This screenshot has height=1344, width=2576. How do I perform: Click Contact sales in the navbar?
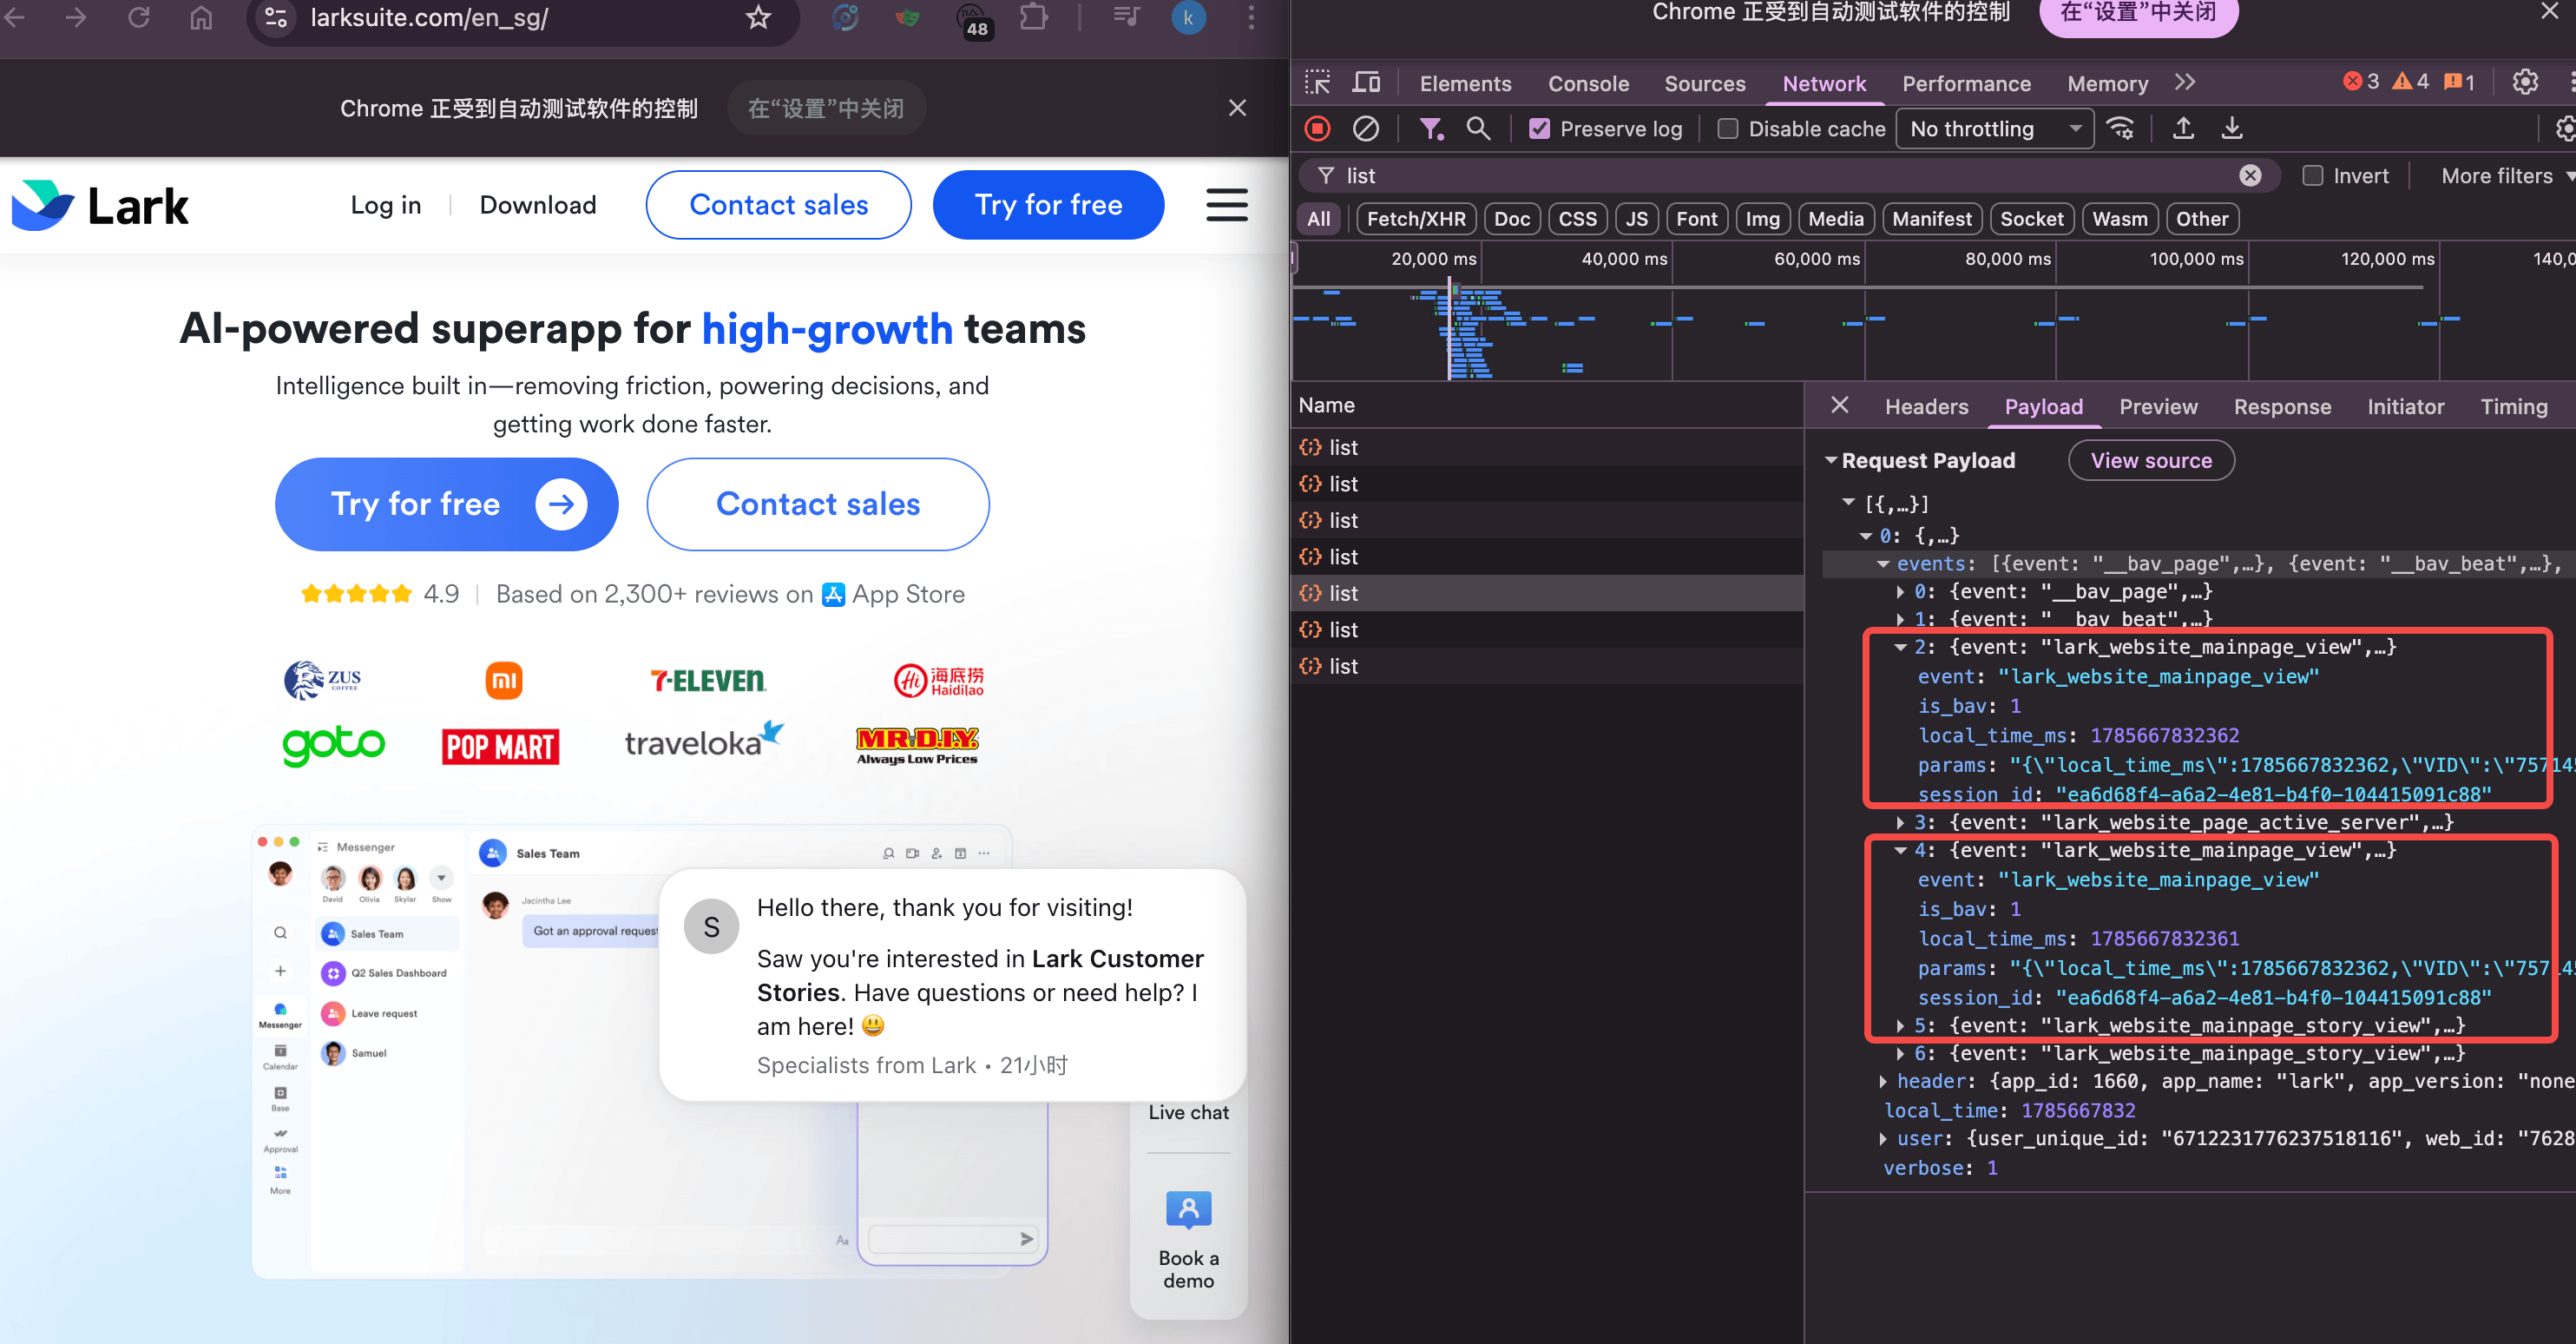tap(778, 205)
